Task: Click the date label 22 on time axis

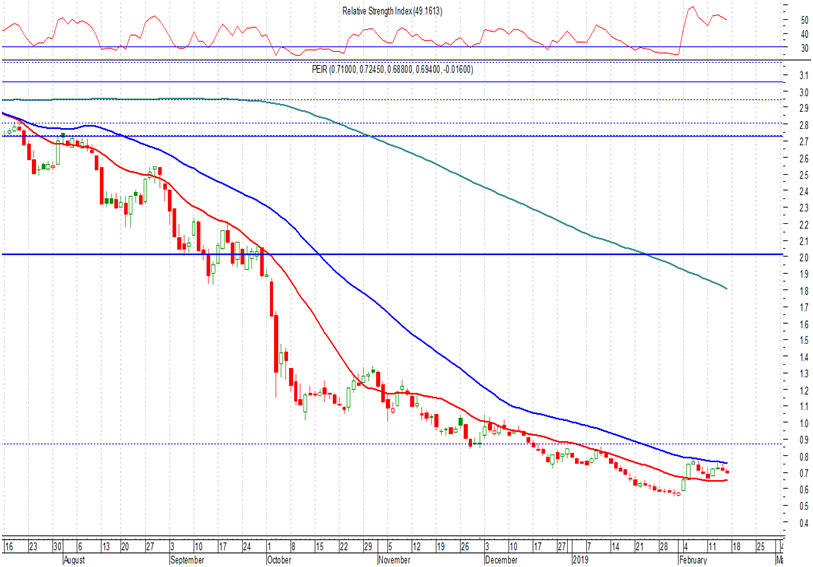Action: click(x=344, y=547)
